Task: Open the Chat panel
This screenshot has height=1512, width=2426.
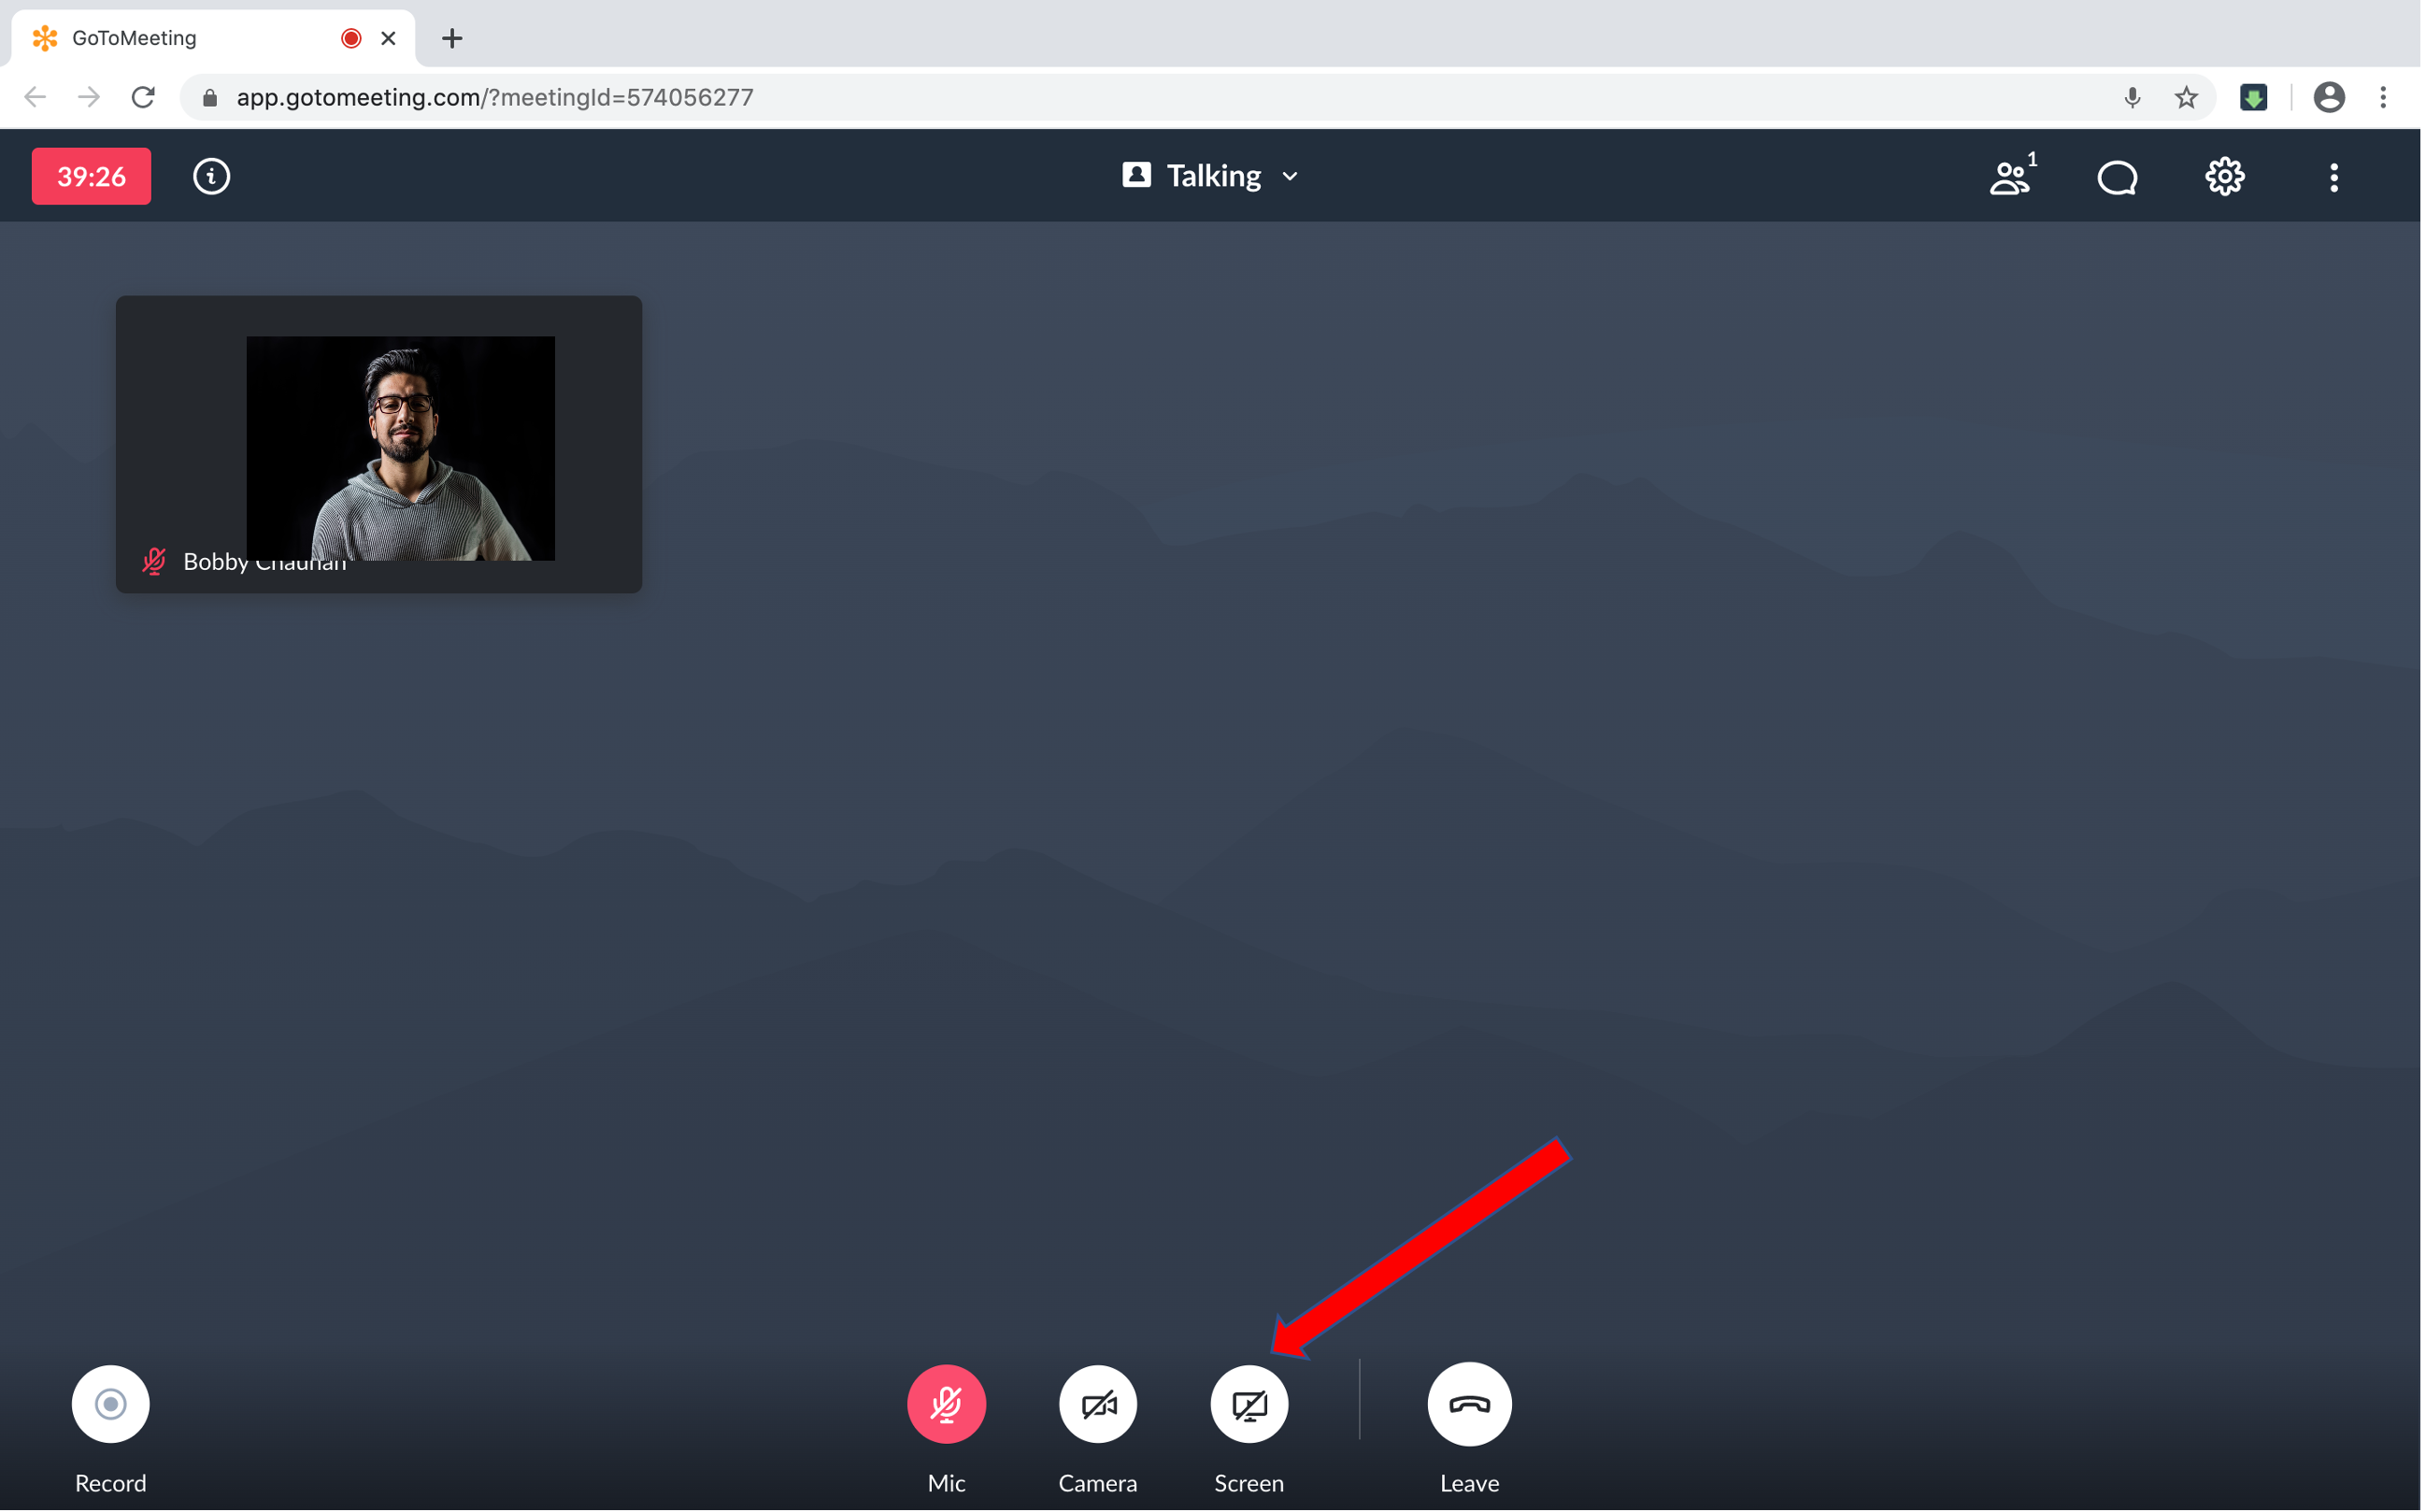Action: click(2116, 174)
